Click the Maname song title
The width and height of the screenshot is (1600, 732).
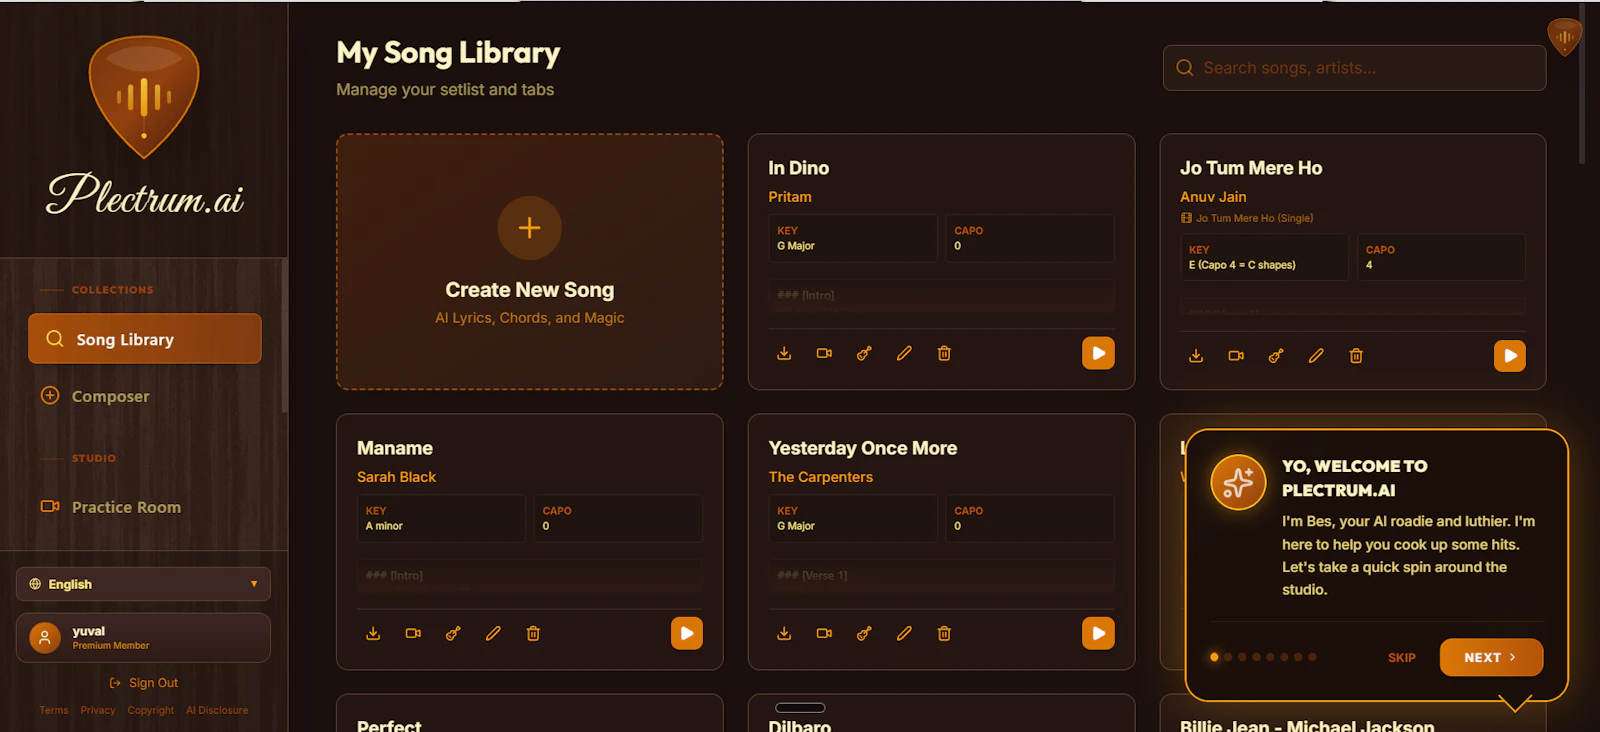(395, 448)
